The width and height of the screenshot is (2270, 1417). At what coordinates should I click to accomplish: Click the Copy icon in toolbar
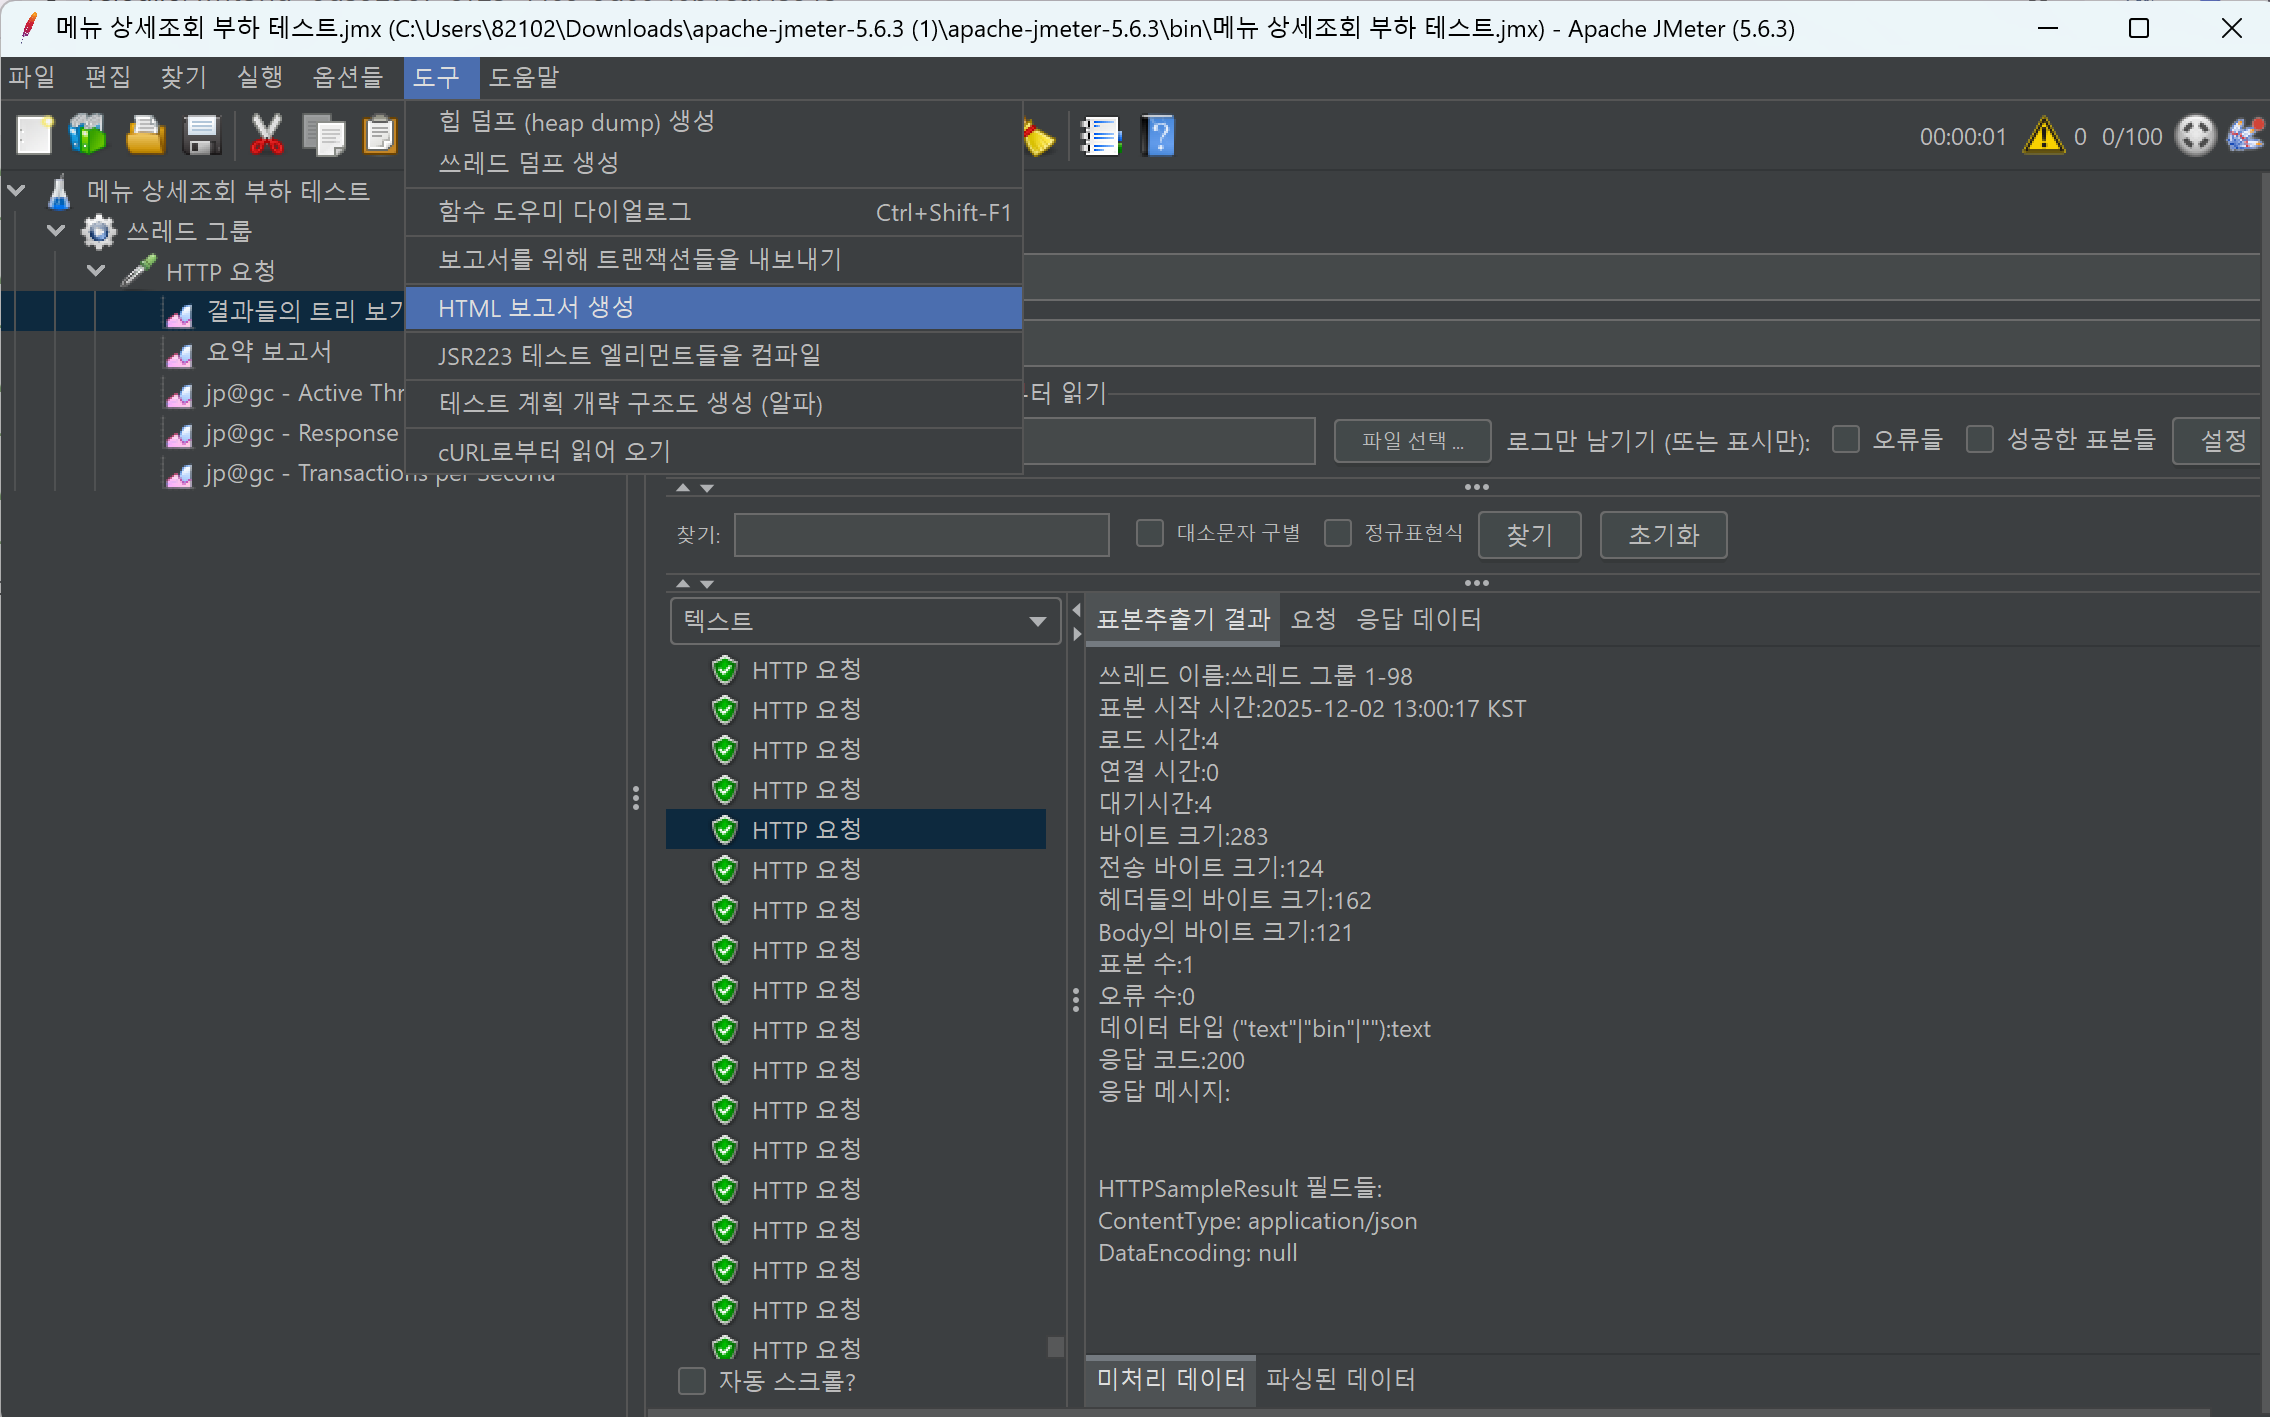(323, 135)
